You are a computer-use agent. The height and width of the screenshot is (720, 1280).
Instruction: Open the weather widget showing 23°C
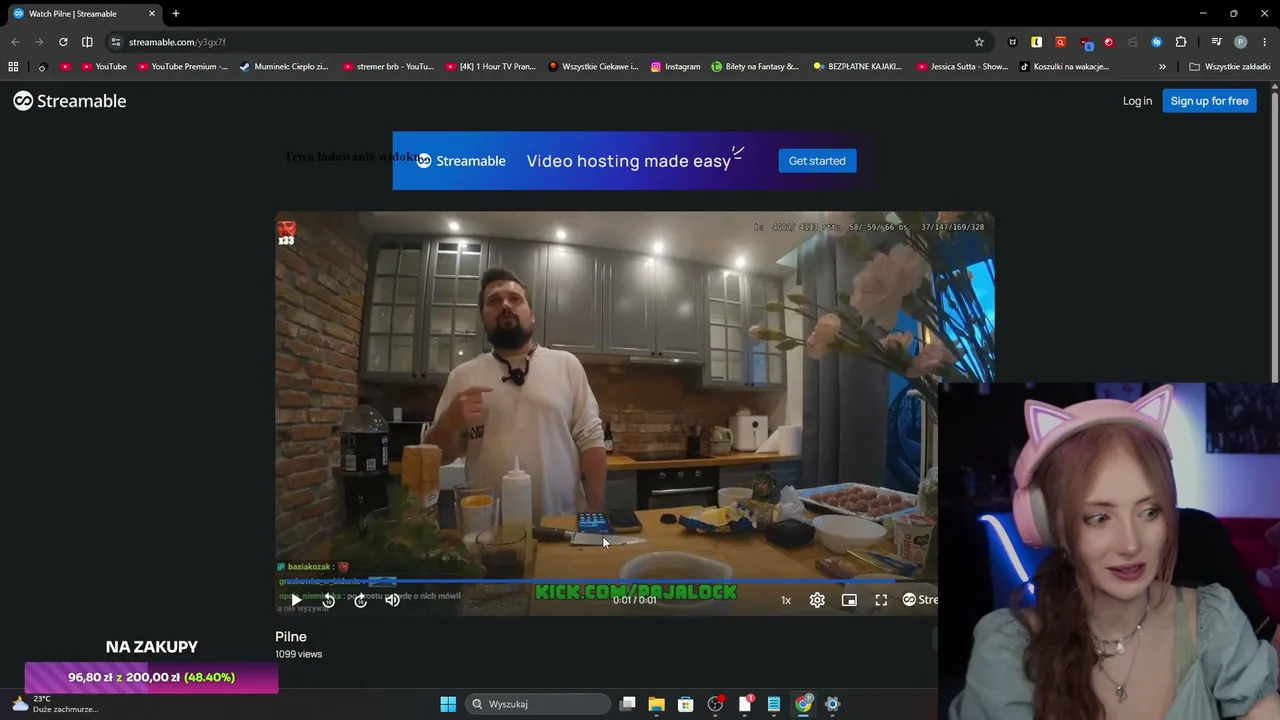click(55, 704)
